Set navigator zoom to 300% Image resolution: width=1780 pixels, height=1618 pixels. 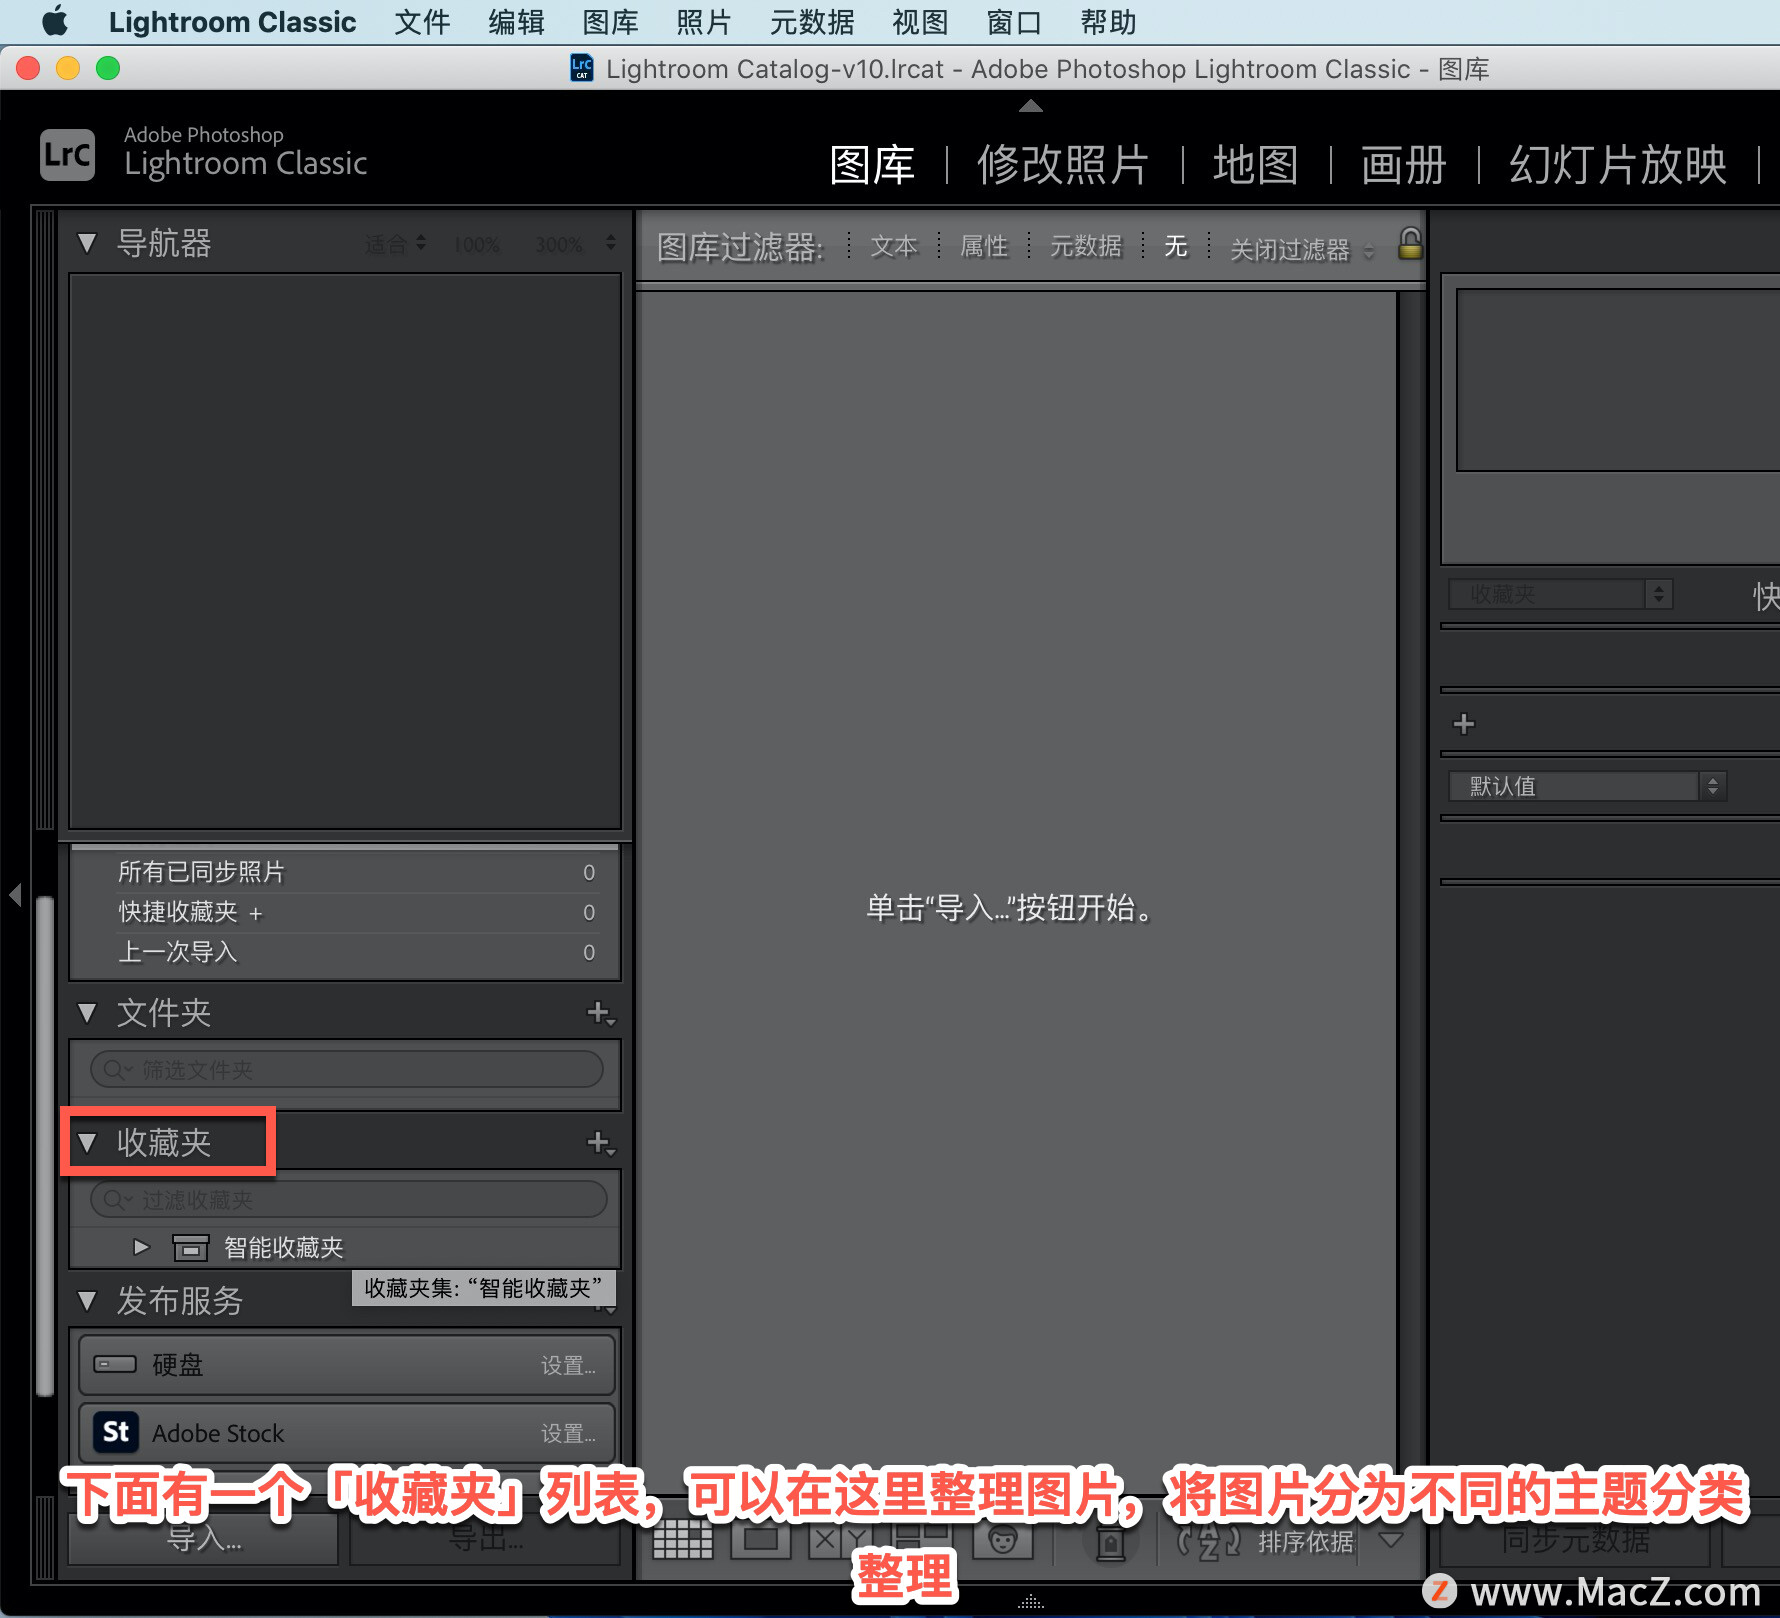tap(559, 245)
